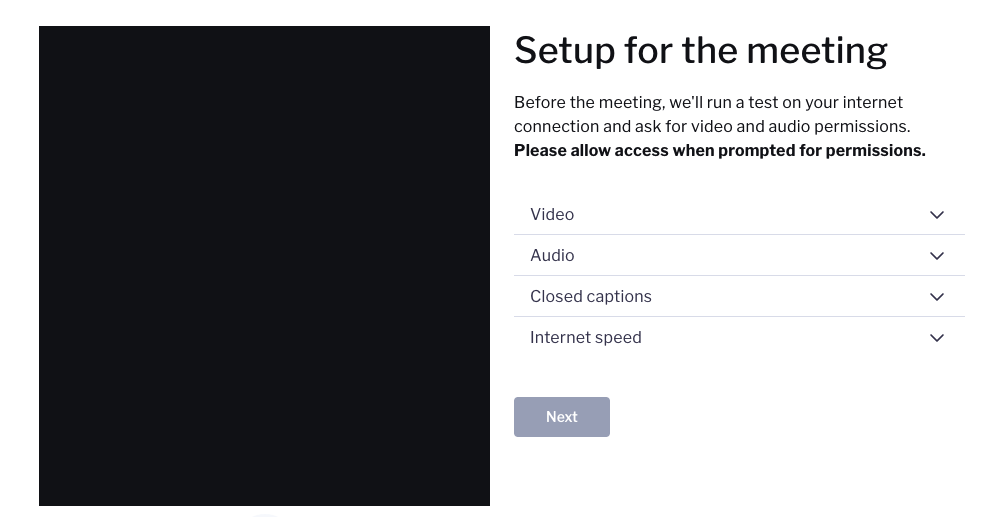
Task: Click the "Internet speed" label text
Action: point(585,338)
